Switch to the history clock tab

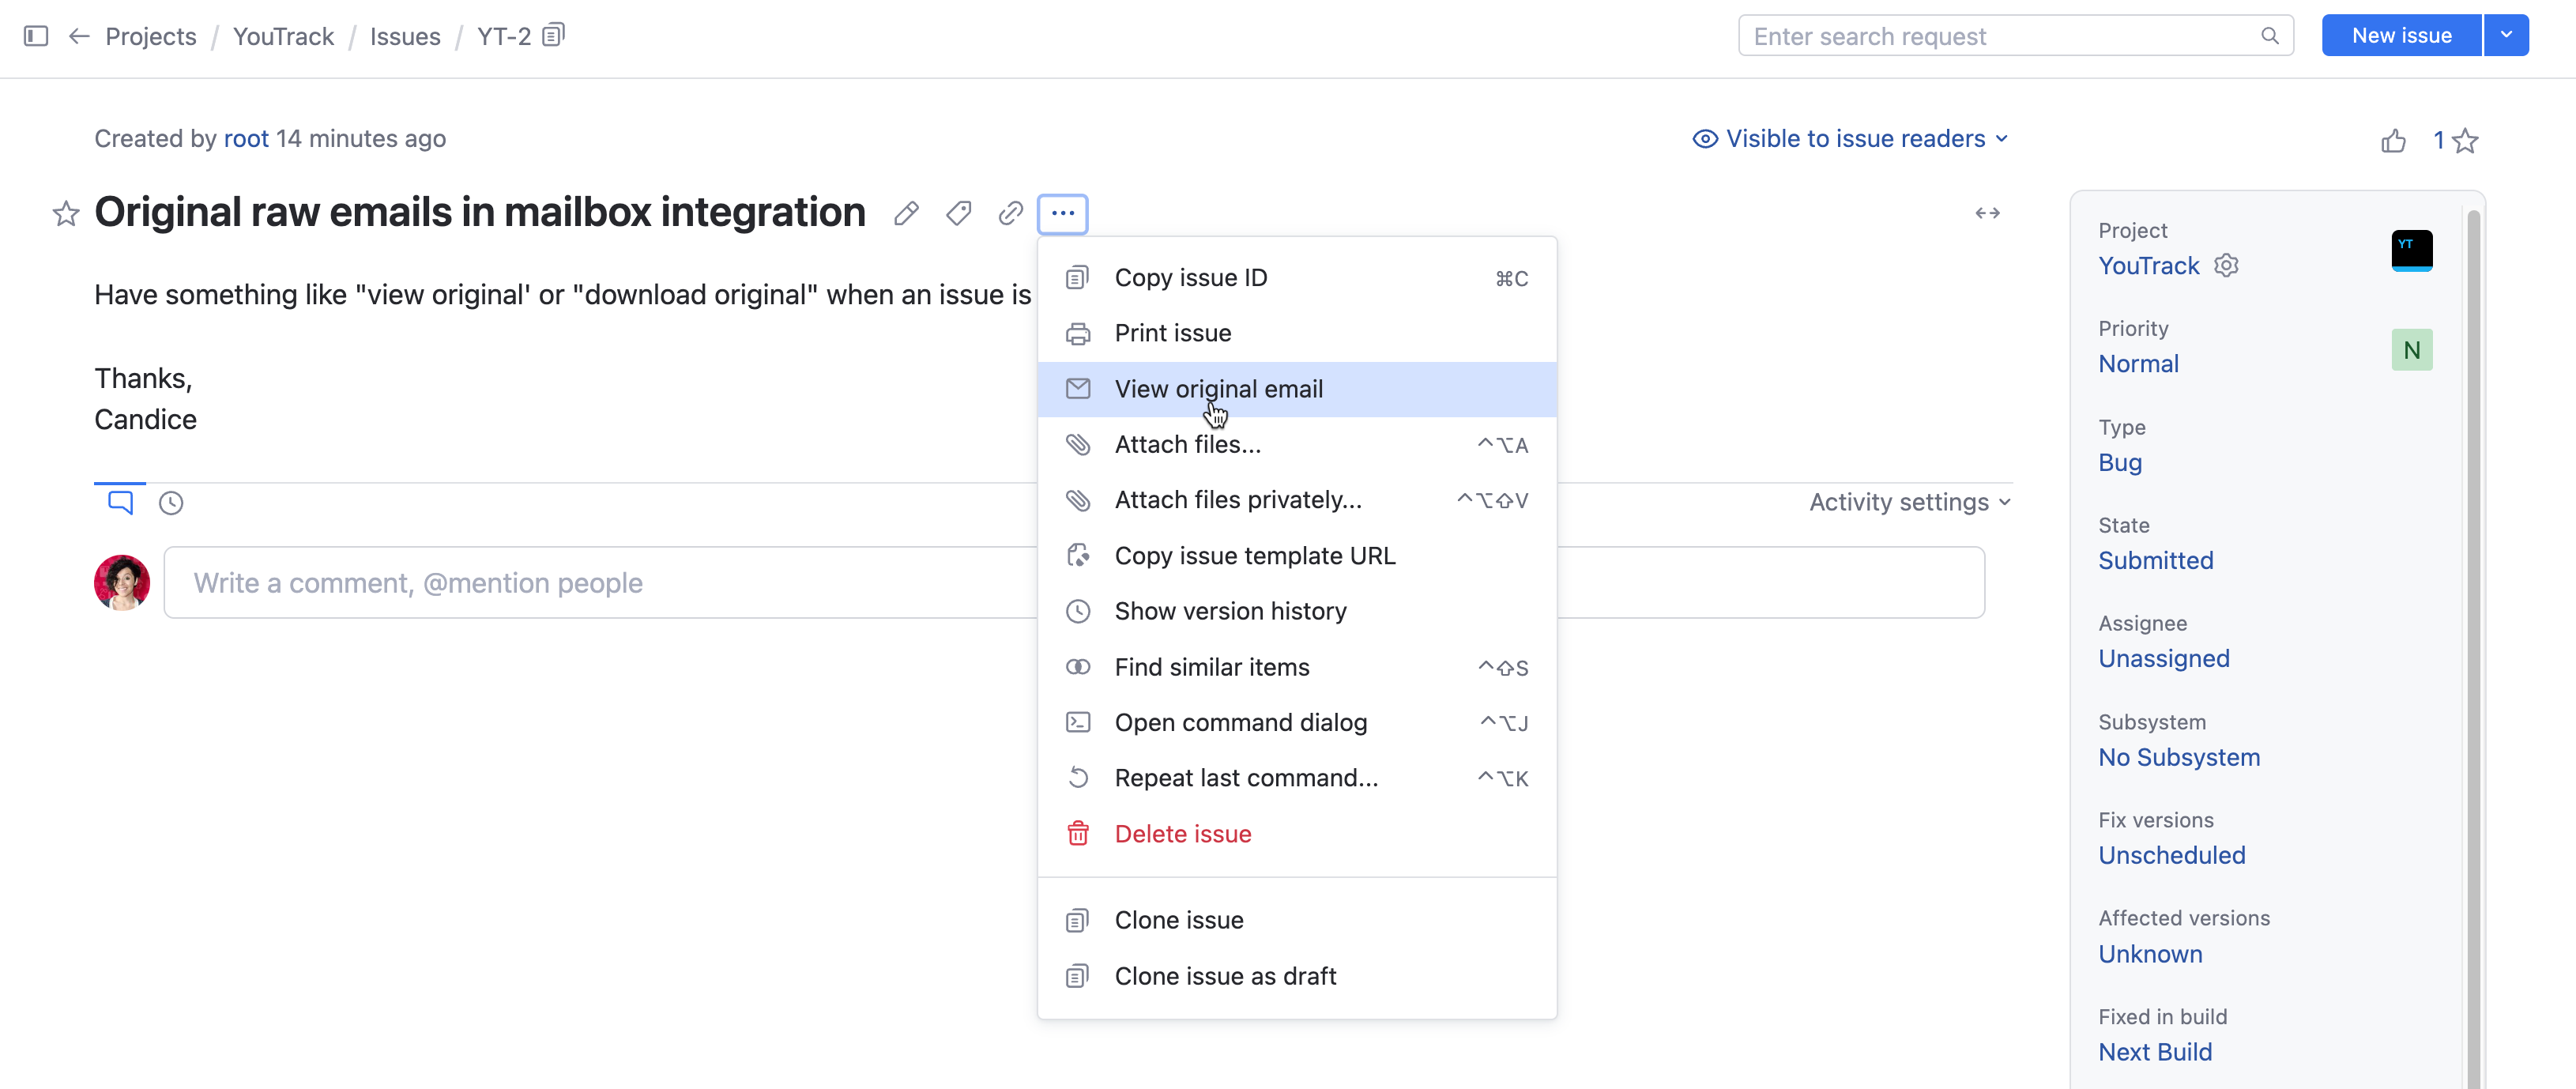[x=171, y=503]
